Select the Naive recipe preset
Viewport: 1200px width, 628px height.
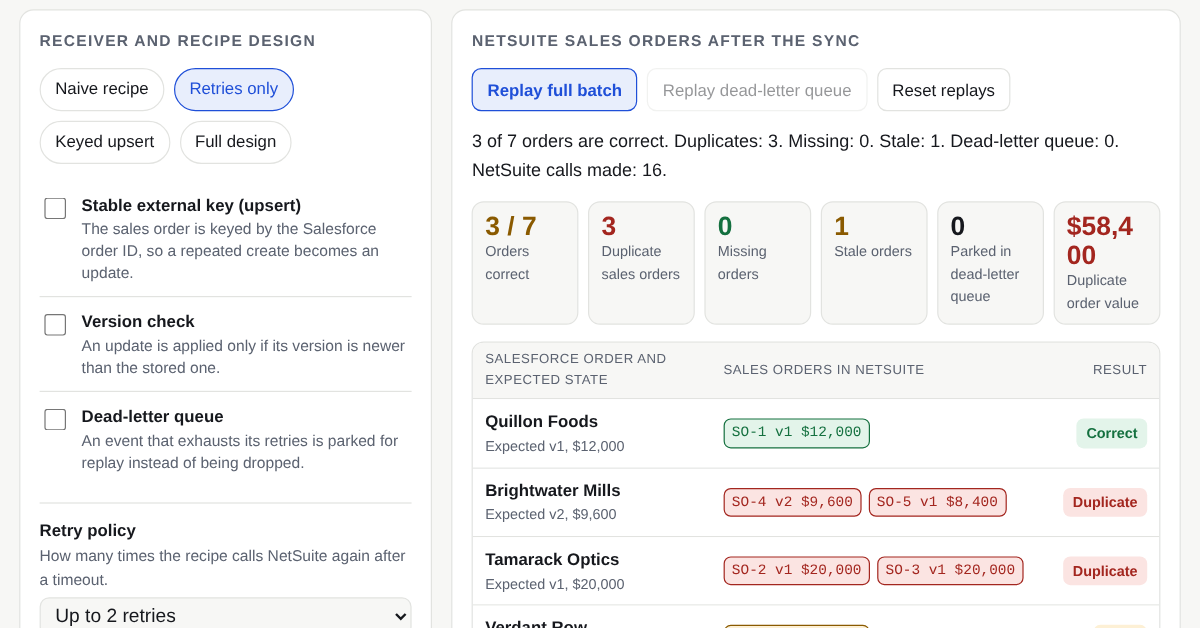point(102,89)
